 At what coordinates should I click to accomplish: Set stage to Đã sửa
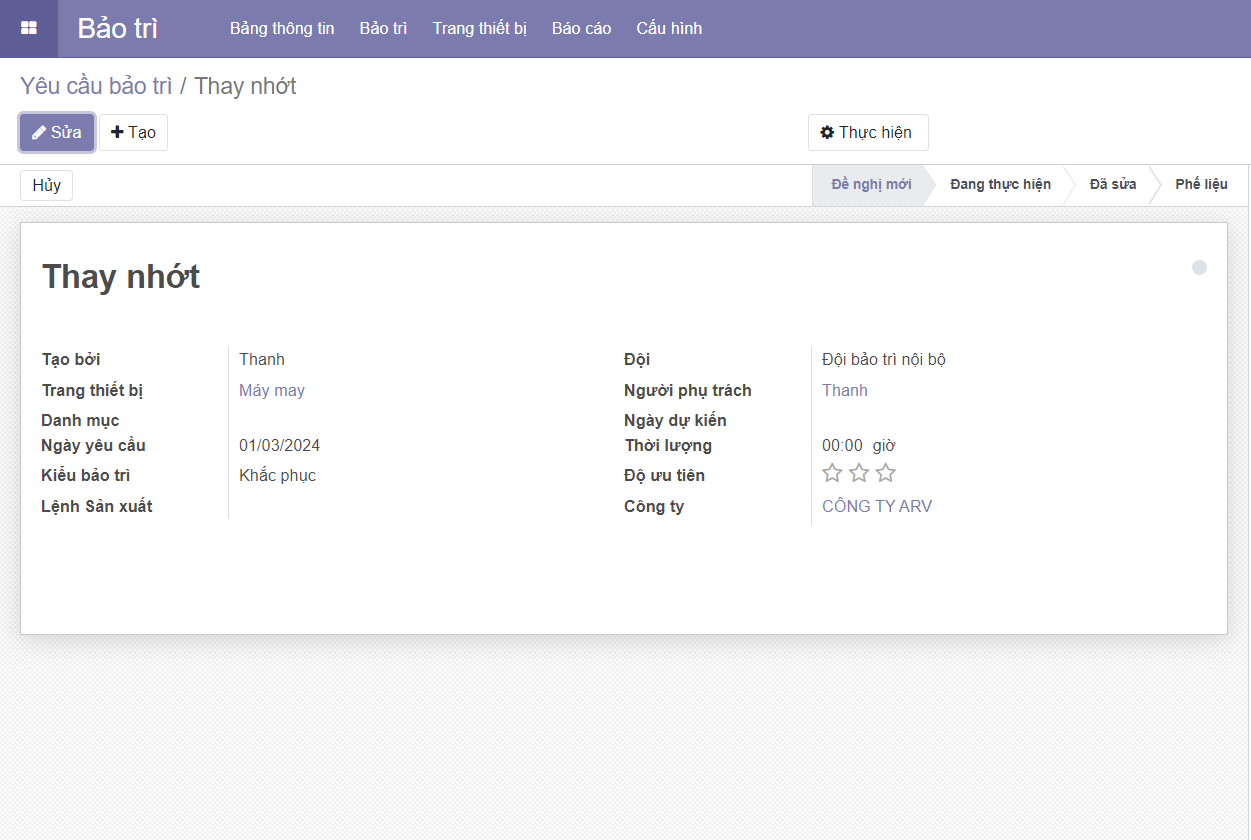1112,185
